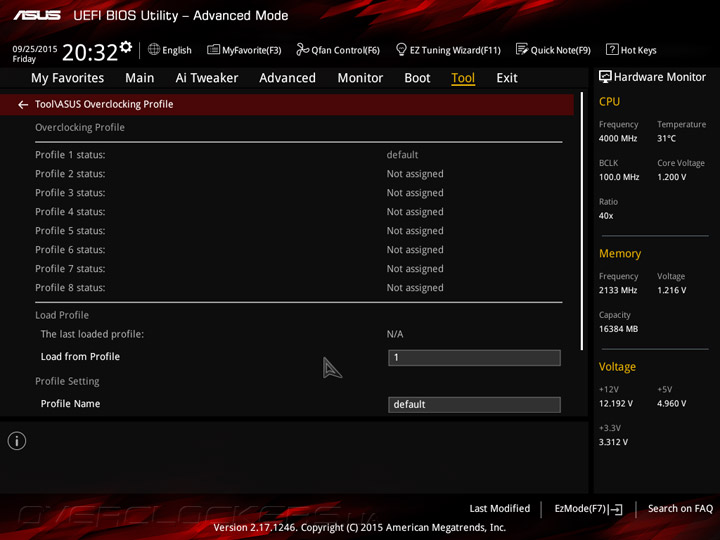Screen dimensions: 720x540
Task: Click the +3.3V reading 3.312 V
Action: click(613, 442)
